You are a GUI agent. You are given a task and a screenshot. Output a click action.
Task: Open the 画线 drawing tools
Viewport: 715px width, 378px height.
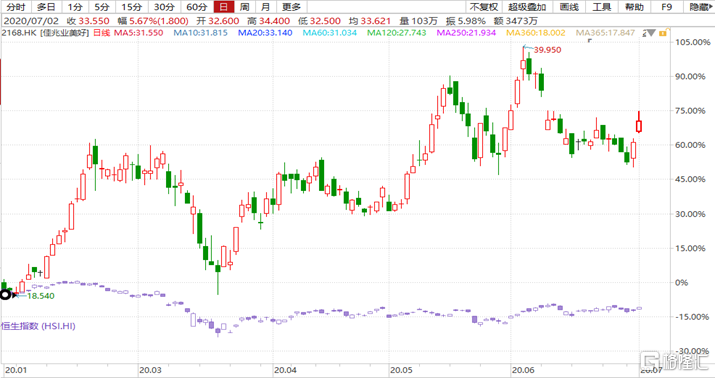coord(569,7)
